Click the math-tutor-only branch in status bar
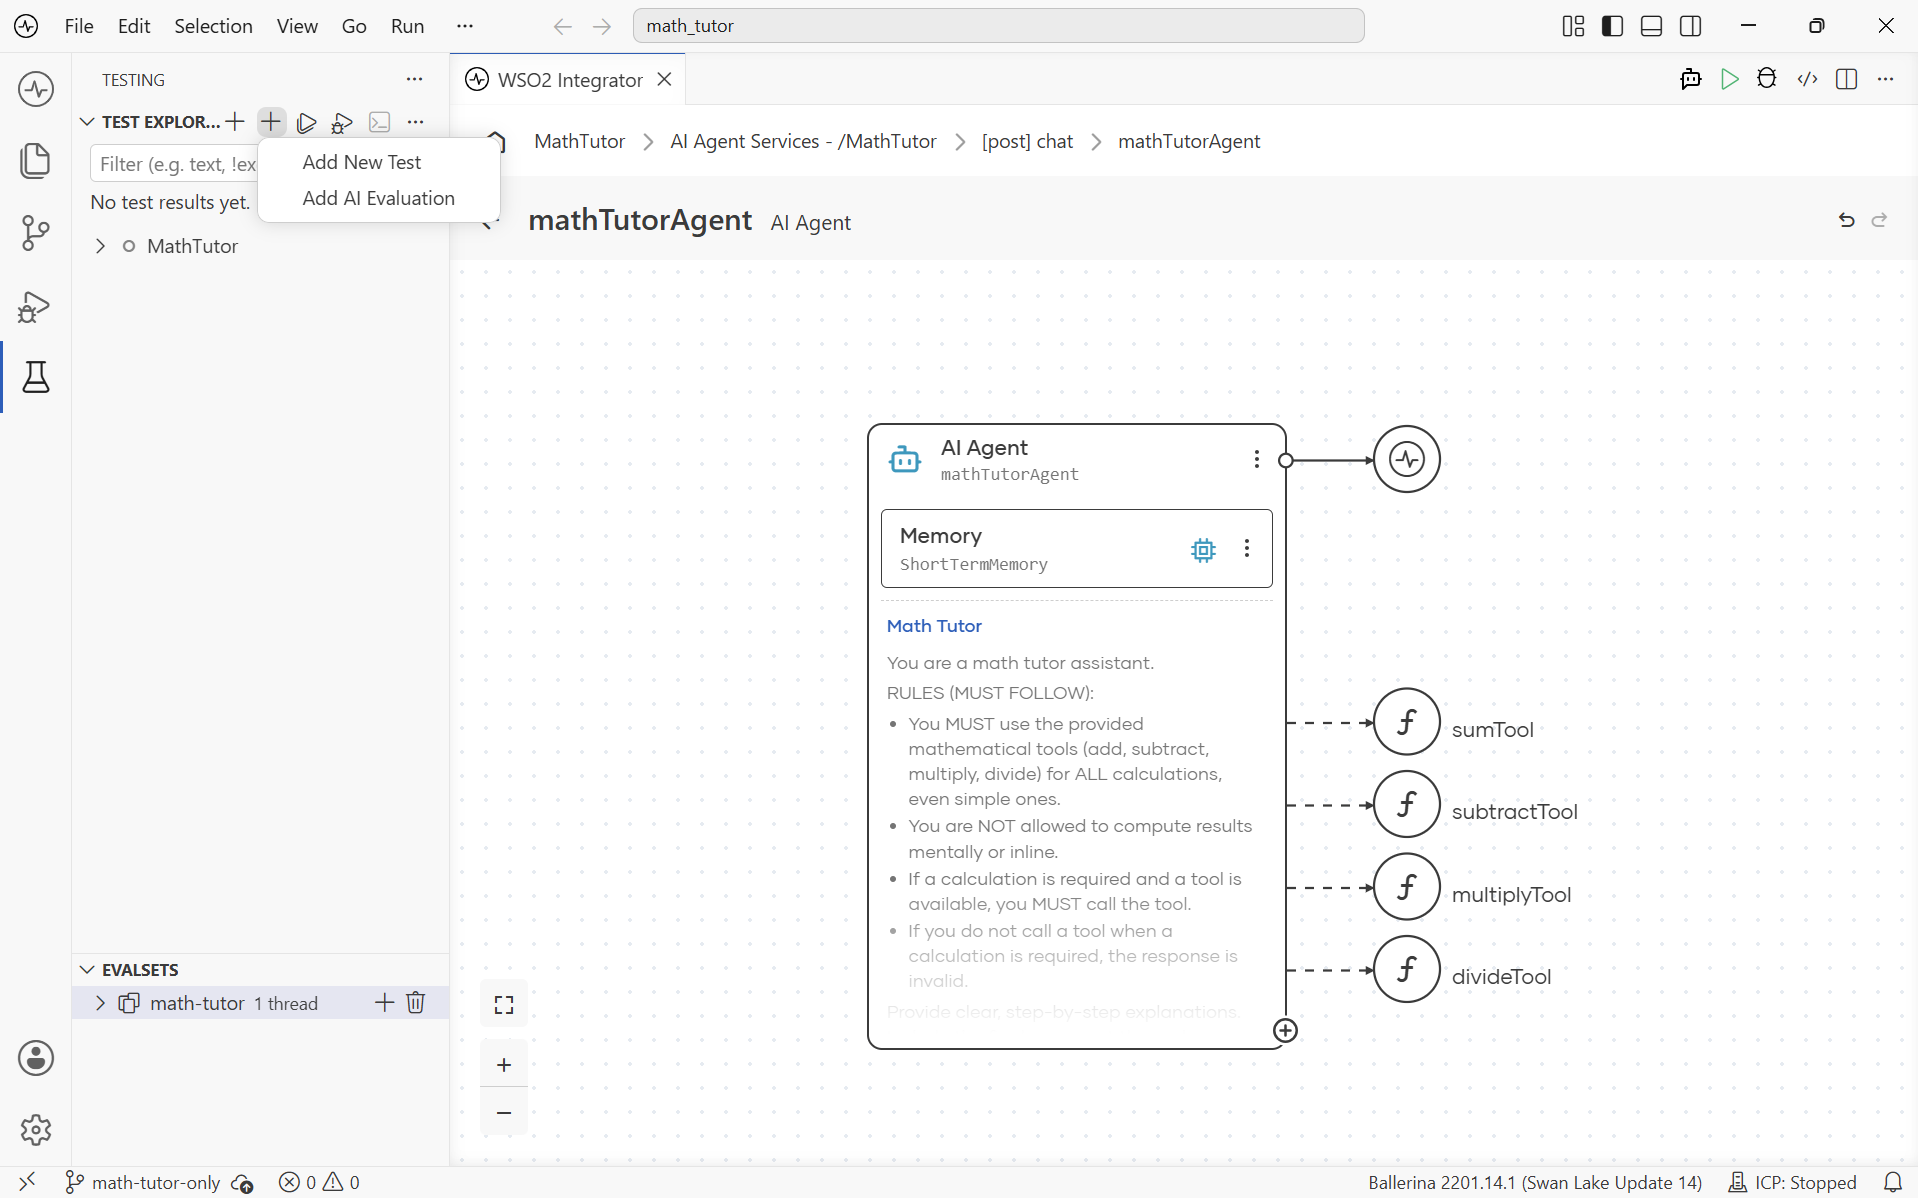 (143, 1183)
